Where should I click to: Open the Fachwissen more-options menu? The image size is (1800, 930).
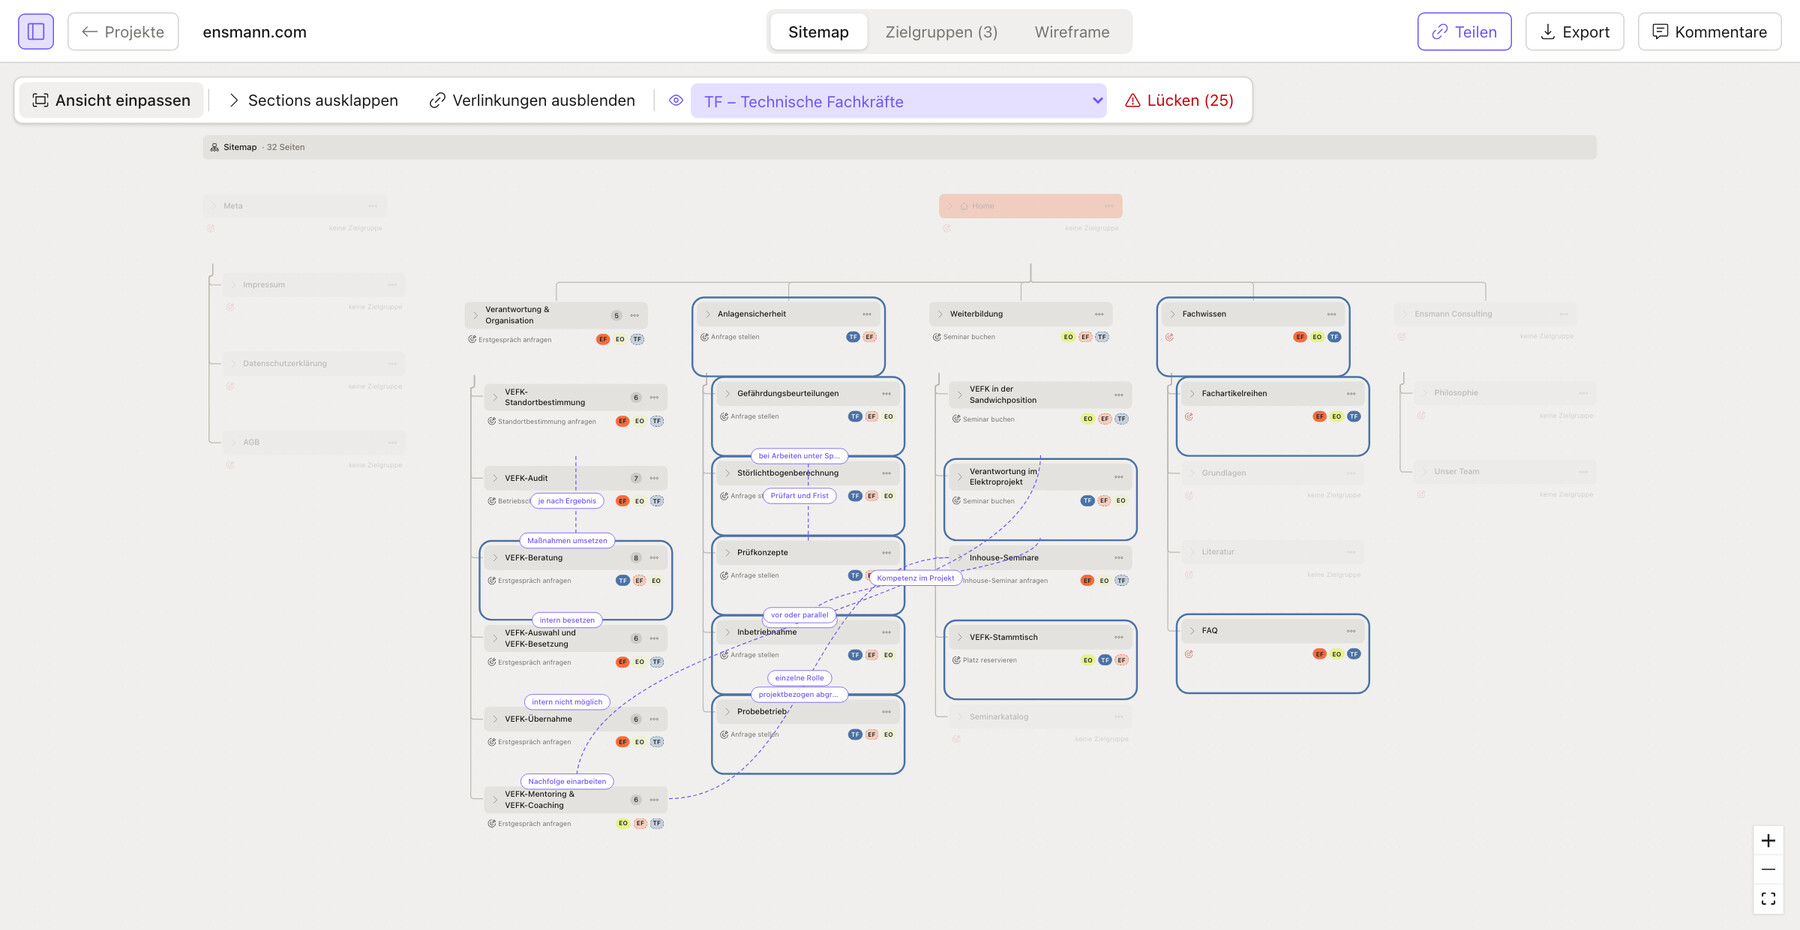coord(1331,314)
